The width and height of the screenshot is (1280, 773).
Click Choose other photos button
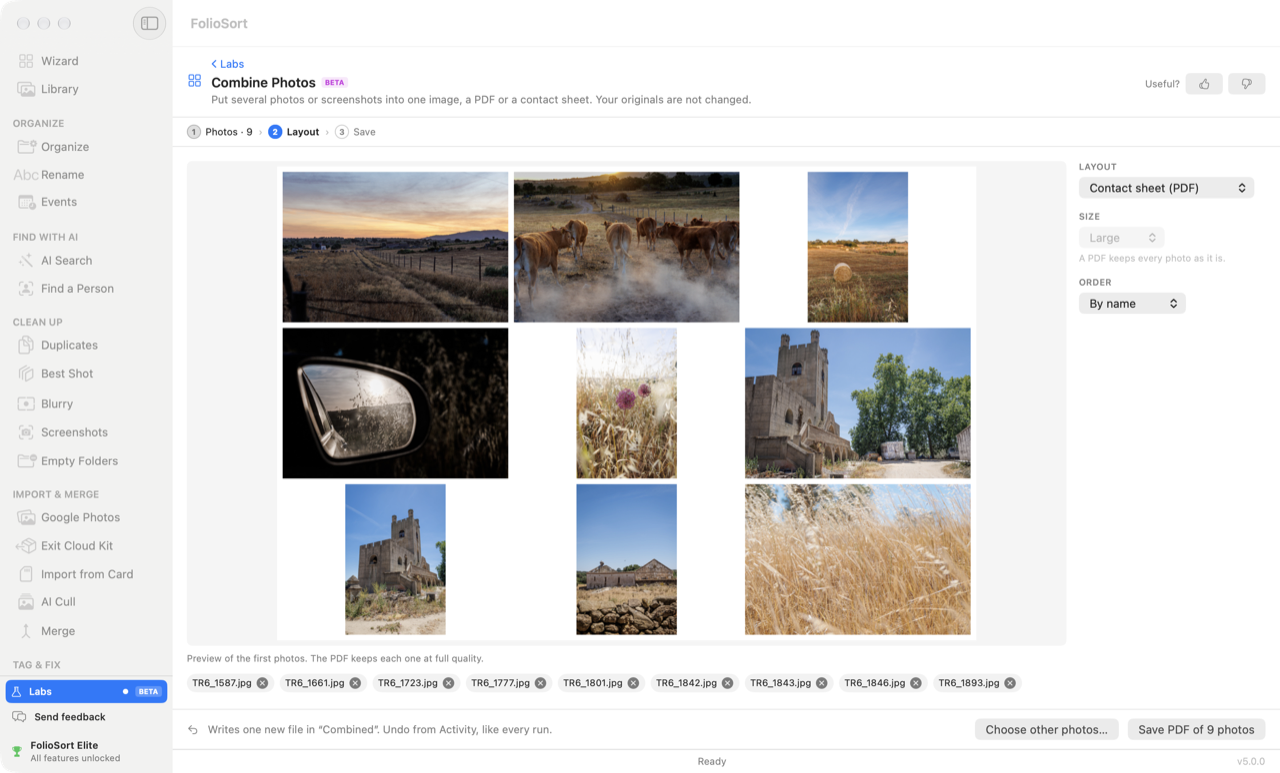pos(1046,730)
